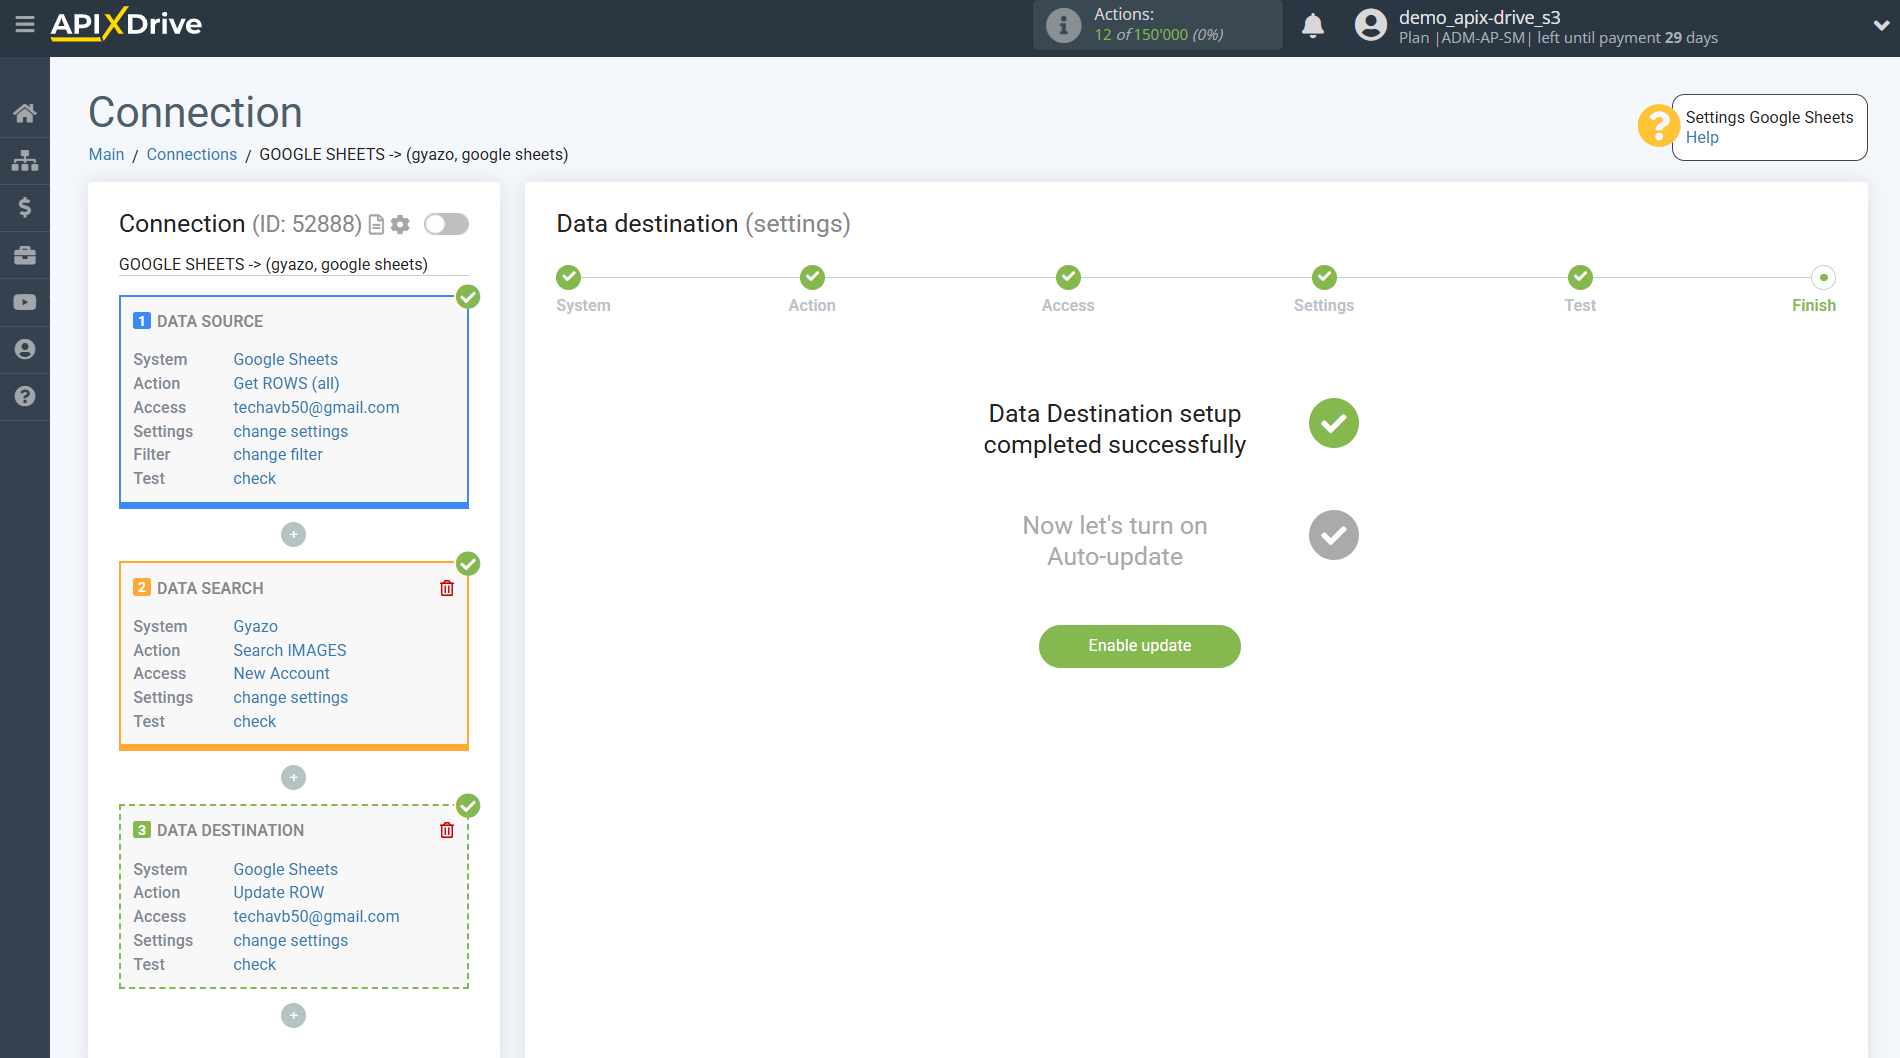Click the Enable update button
The height and width of the screenshot is (1058, 1900).
click(x=1139, y=646)
